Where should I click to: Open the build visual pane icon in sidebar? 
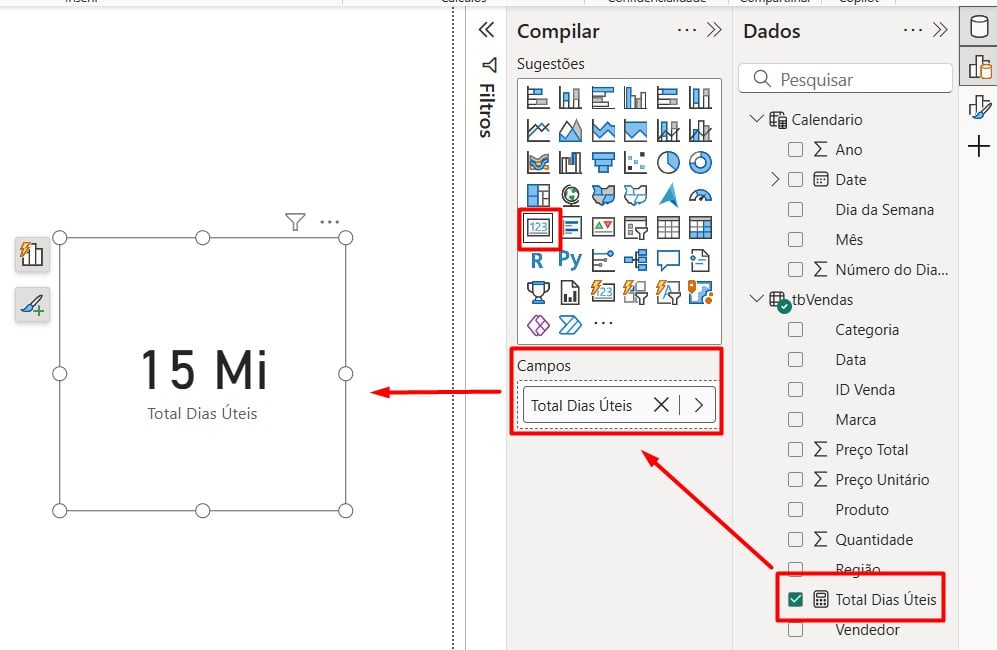(979, 66)
